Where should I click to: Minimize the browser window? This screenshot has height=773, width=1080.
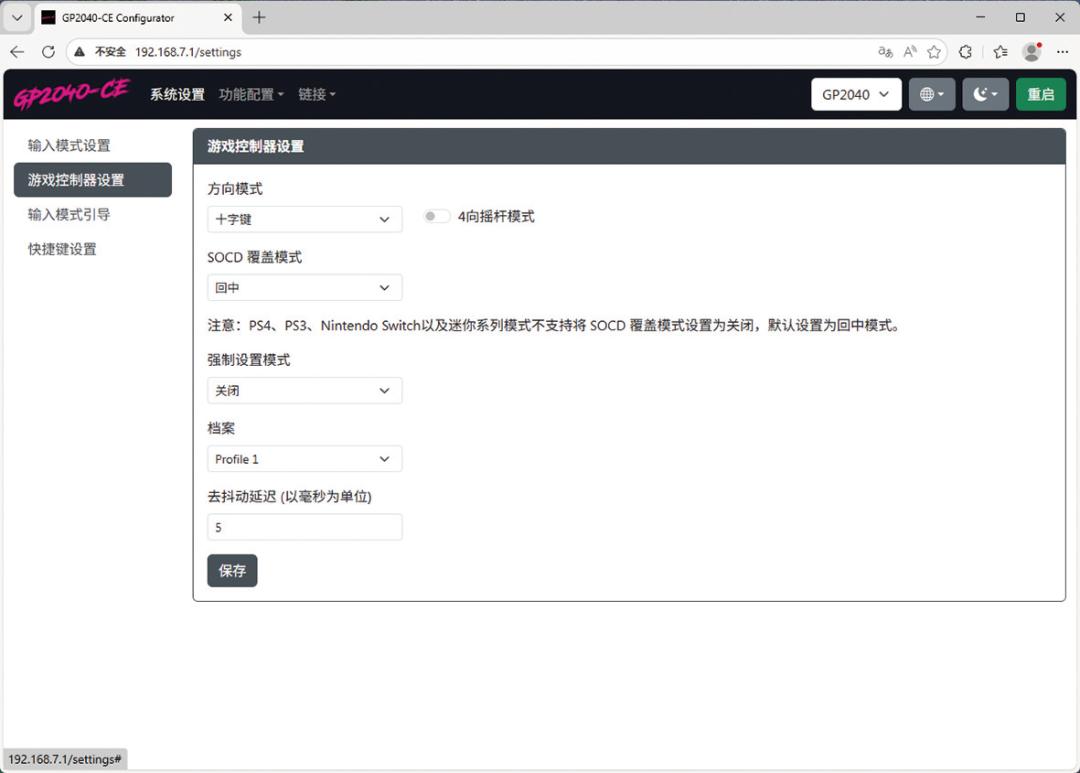click(x=980, y=18)
